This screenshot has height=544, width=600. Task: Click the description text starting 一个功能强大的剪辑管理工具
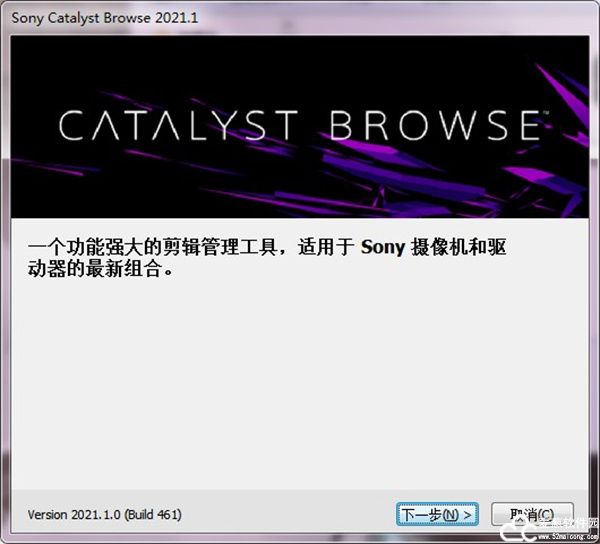[x=267, y=258]
